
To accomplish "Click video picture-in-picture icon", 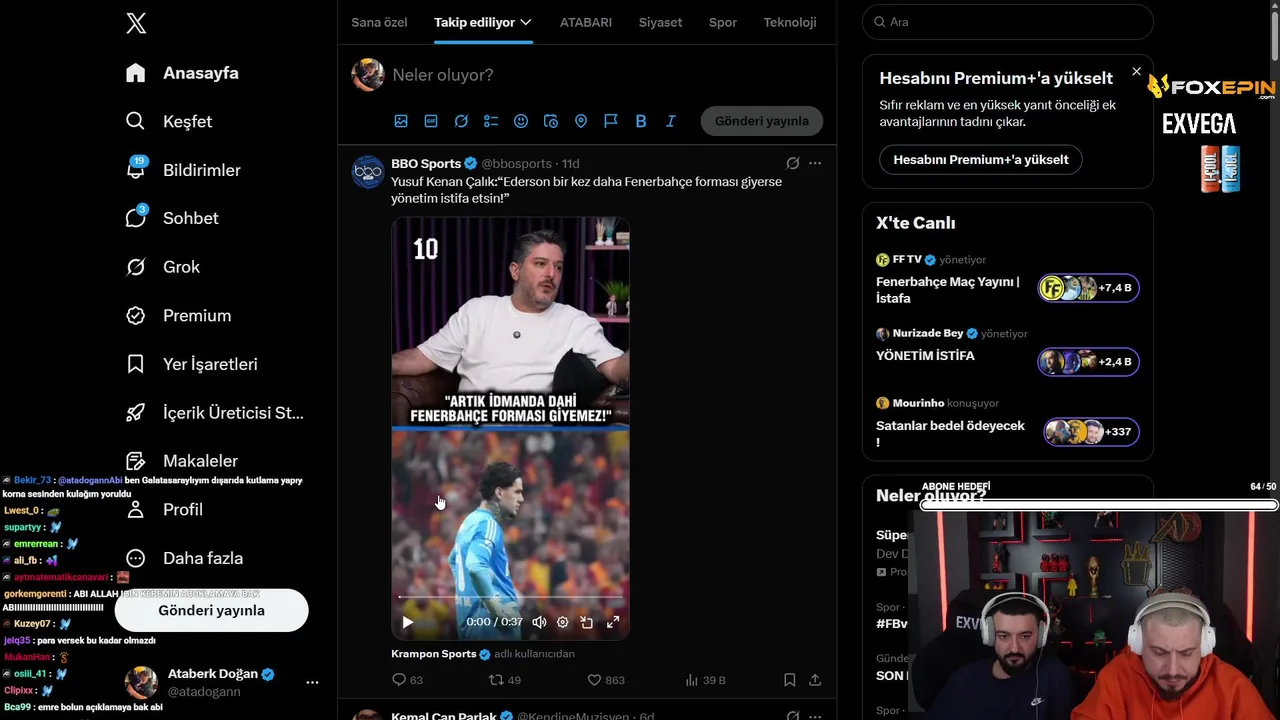I will (587, 622).
